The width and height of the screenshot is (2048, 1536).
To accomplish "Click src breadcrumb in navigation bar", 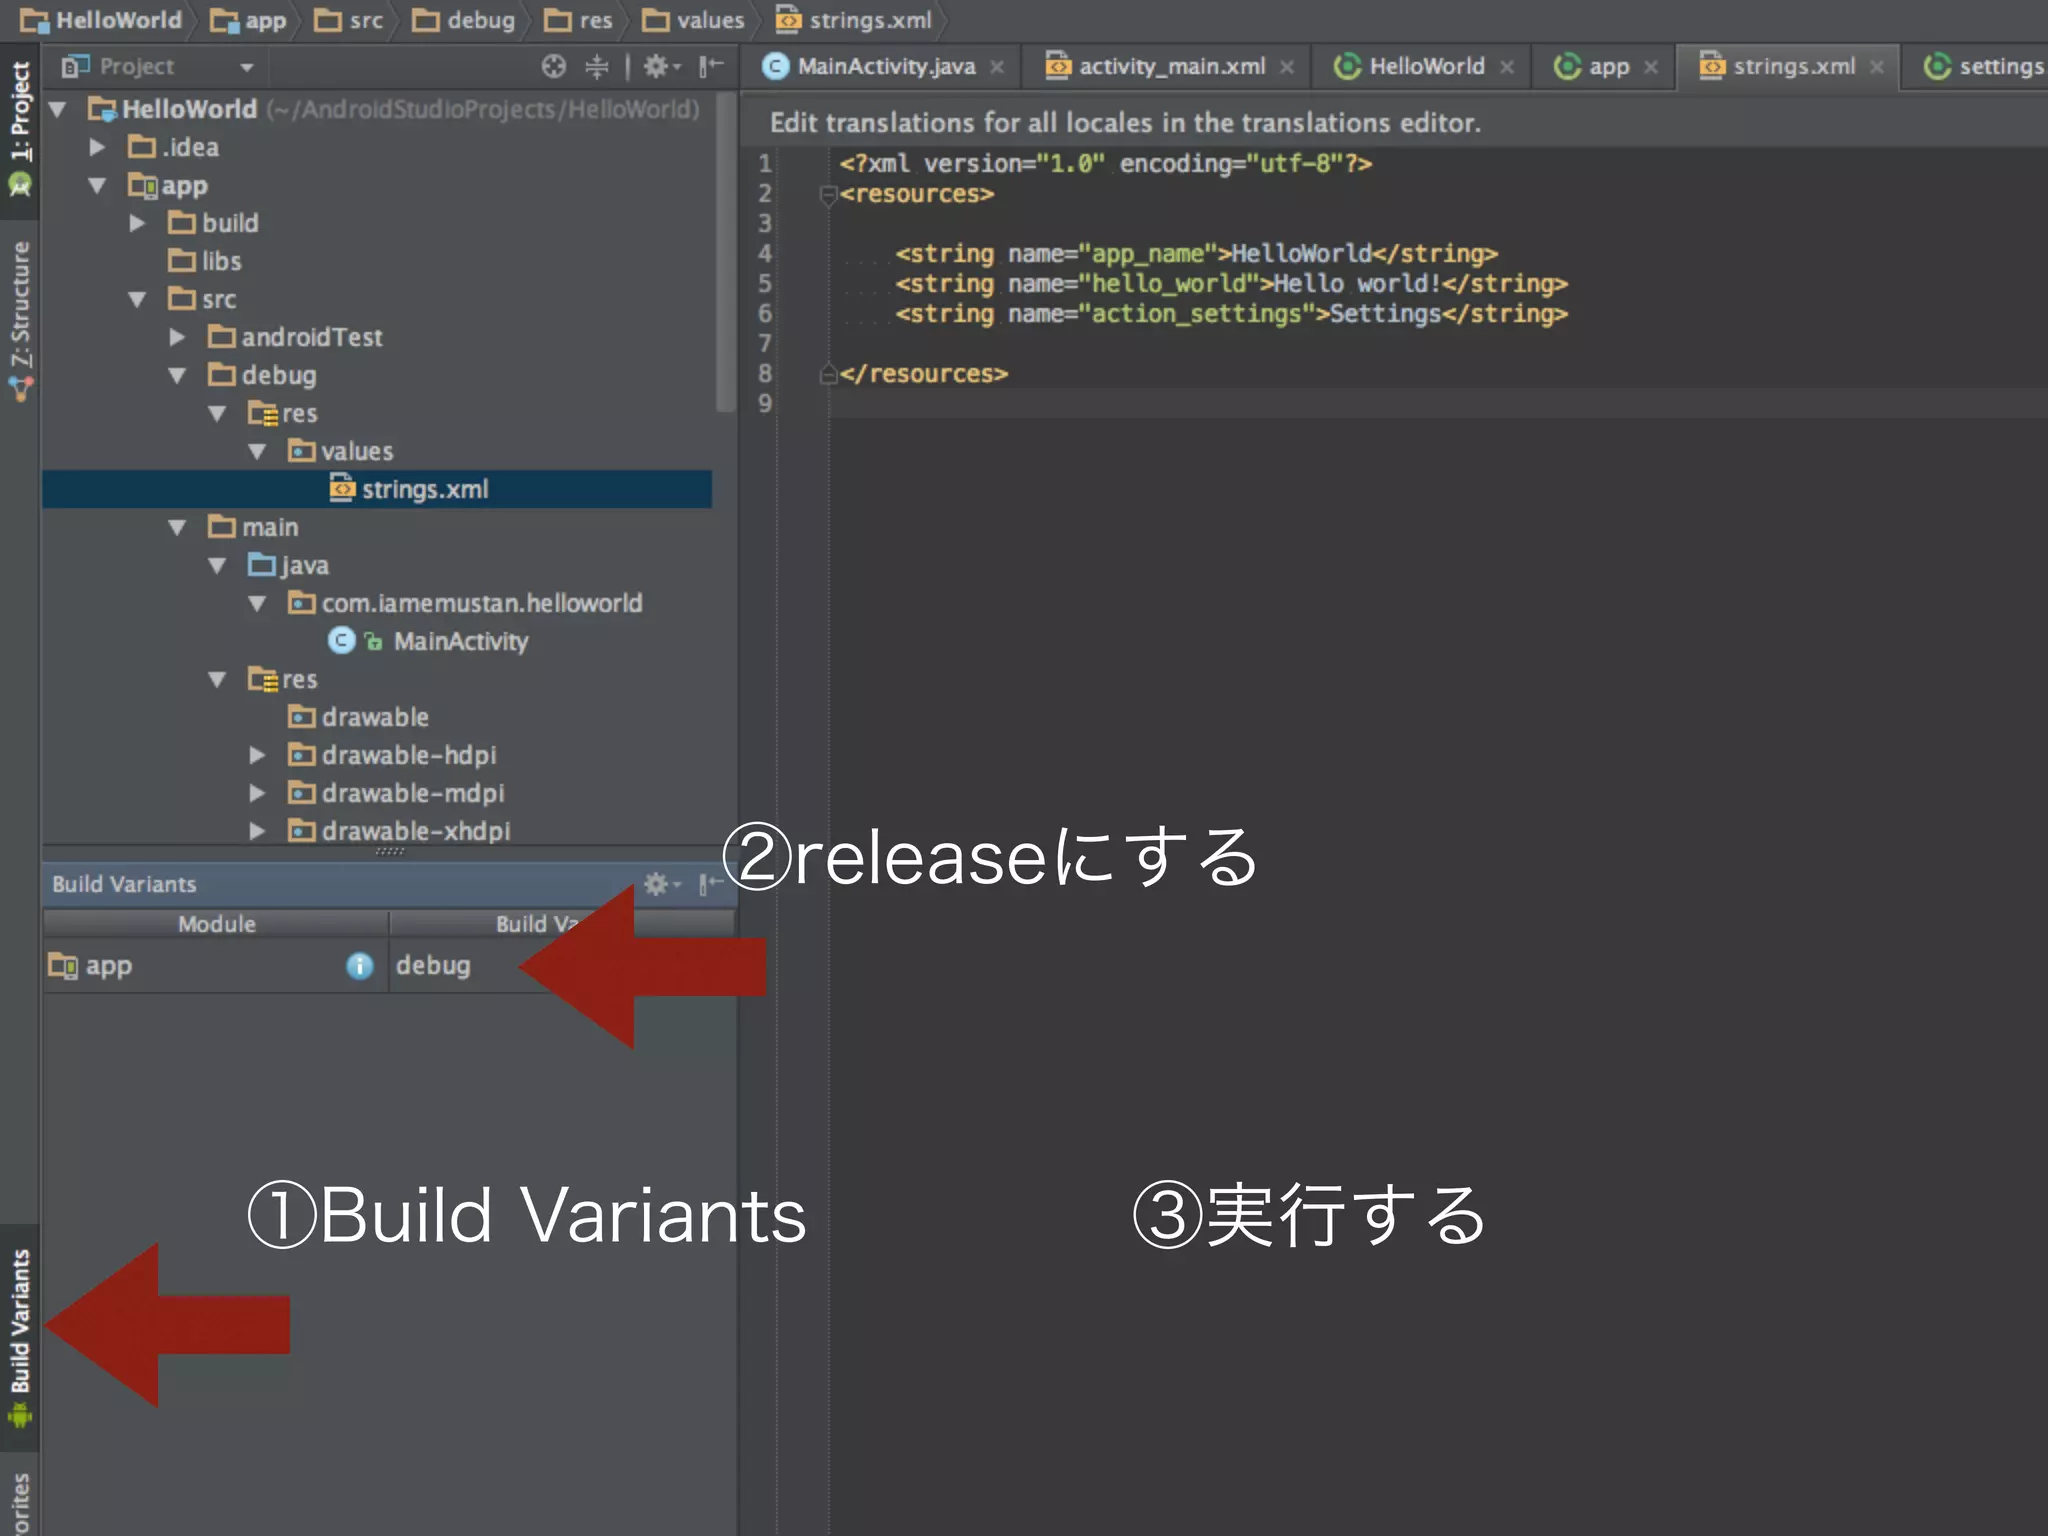I will coord(348,20).
